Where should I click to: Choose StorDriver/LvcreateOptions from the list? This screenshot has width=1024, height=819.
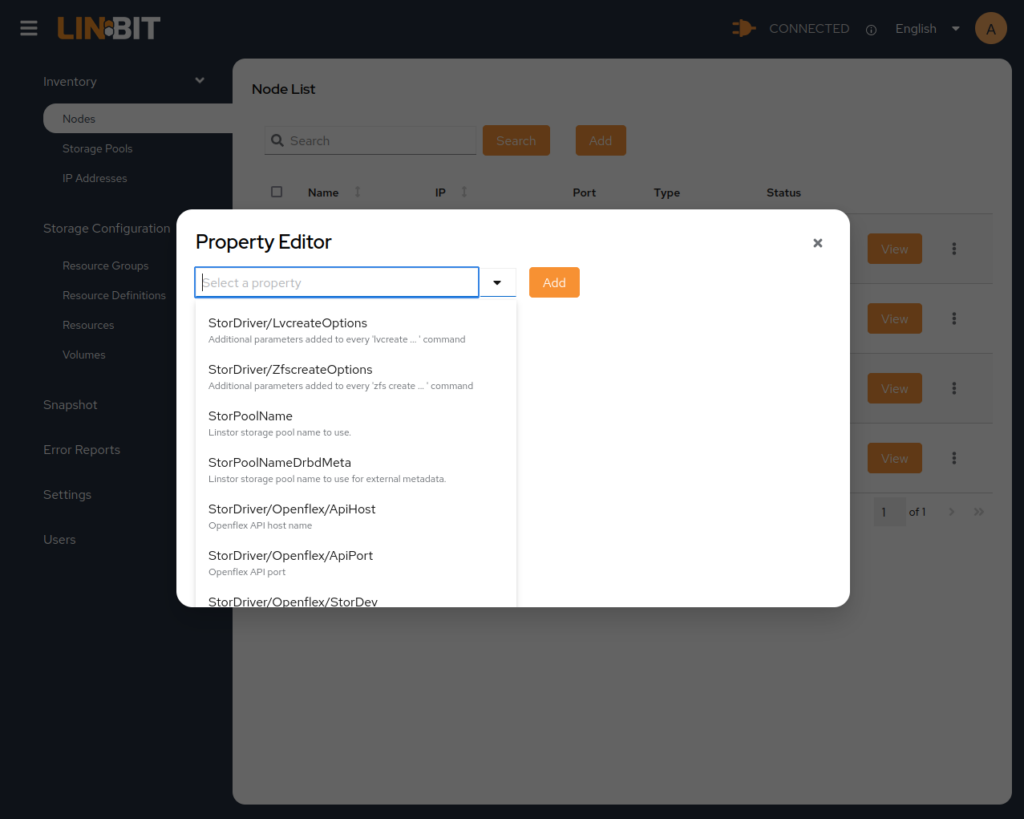pyautogui.click(x=356, y=330)
